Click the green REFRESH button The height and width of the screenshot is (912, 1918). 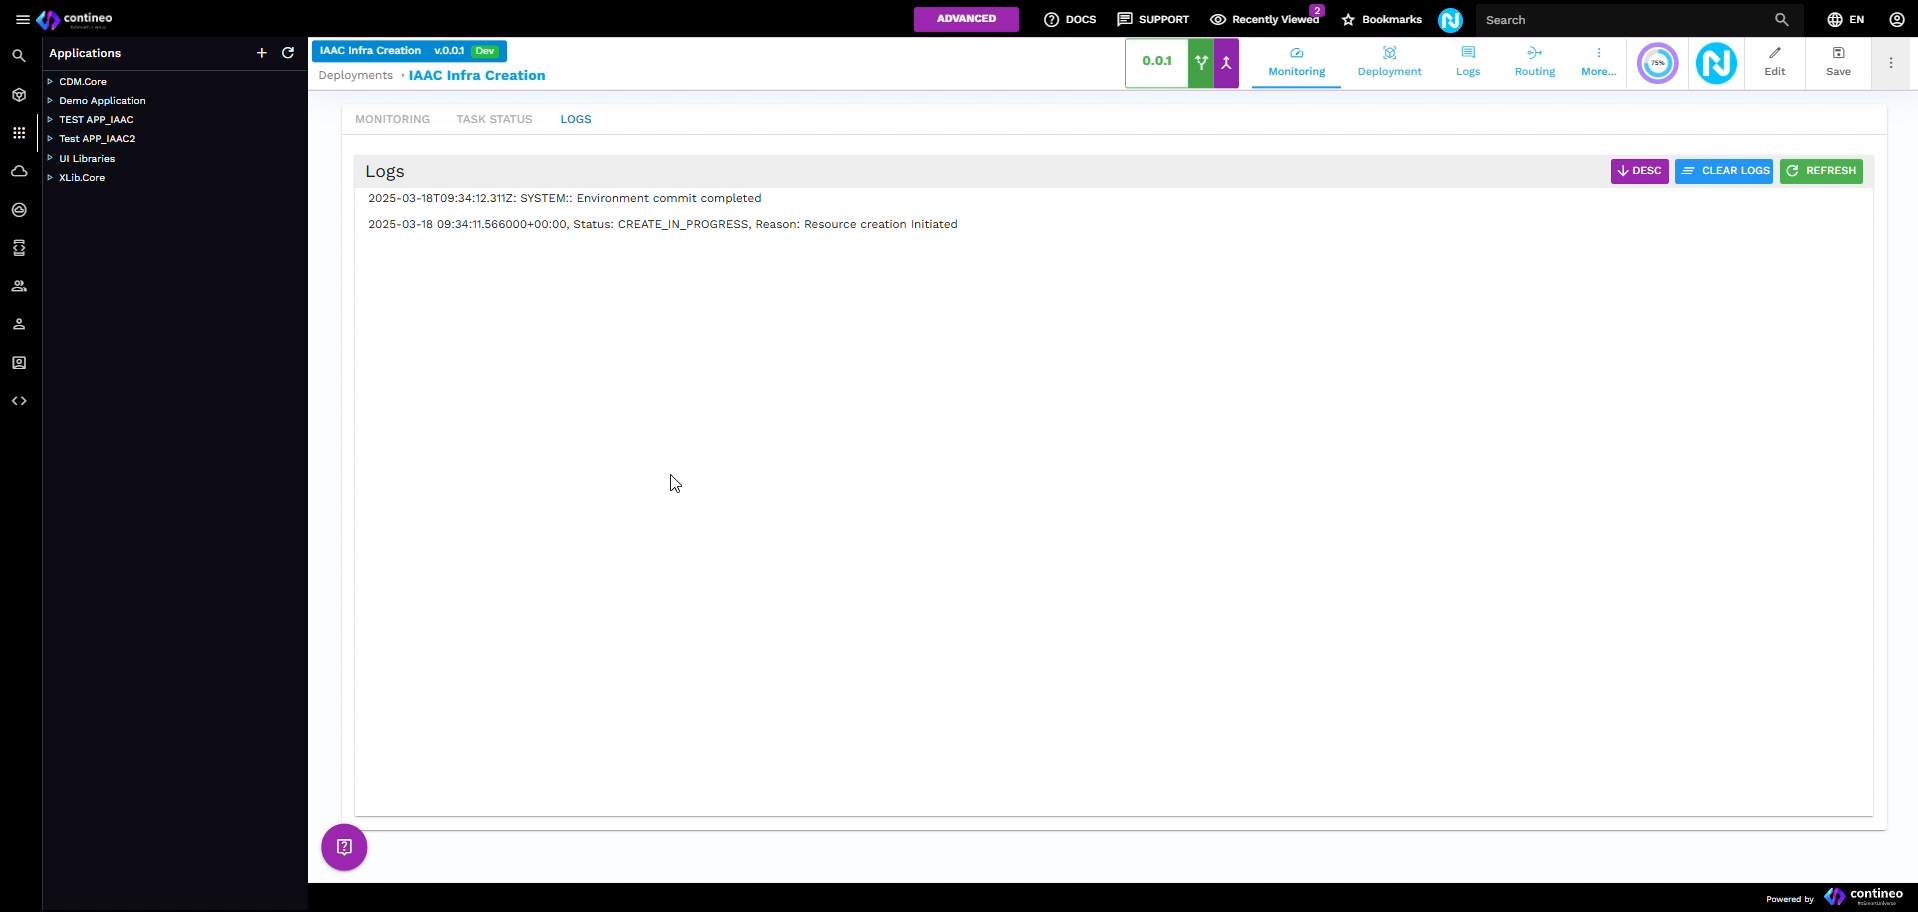click(1821, 171)
